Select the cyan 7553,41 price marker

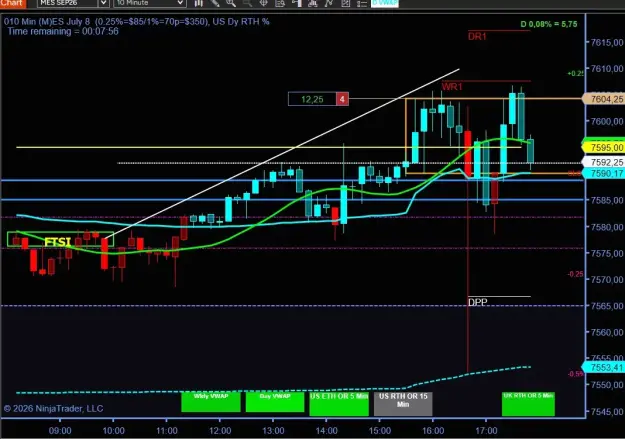(x=603, y=367)
